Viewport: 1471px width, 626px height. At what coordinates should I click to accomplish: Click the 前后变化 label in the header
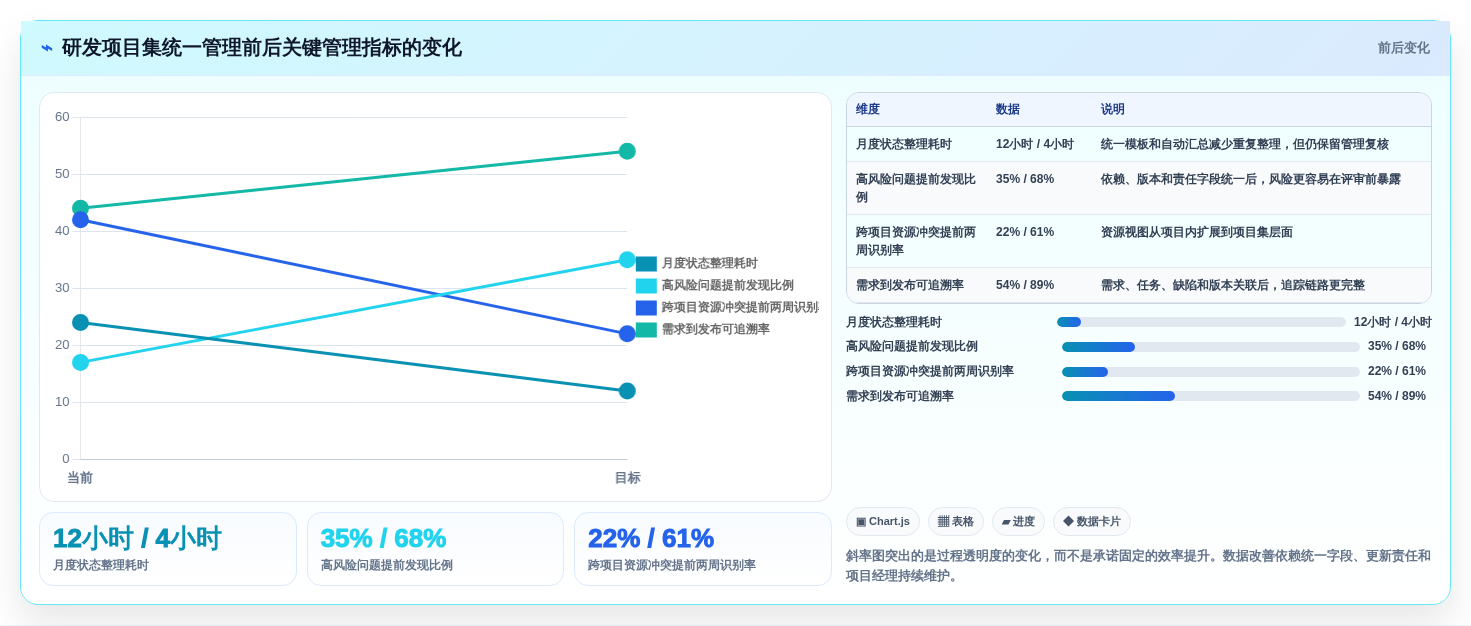1403,48
